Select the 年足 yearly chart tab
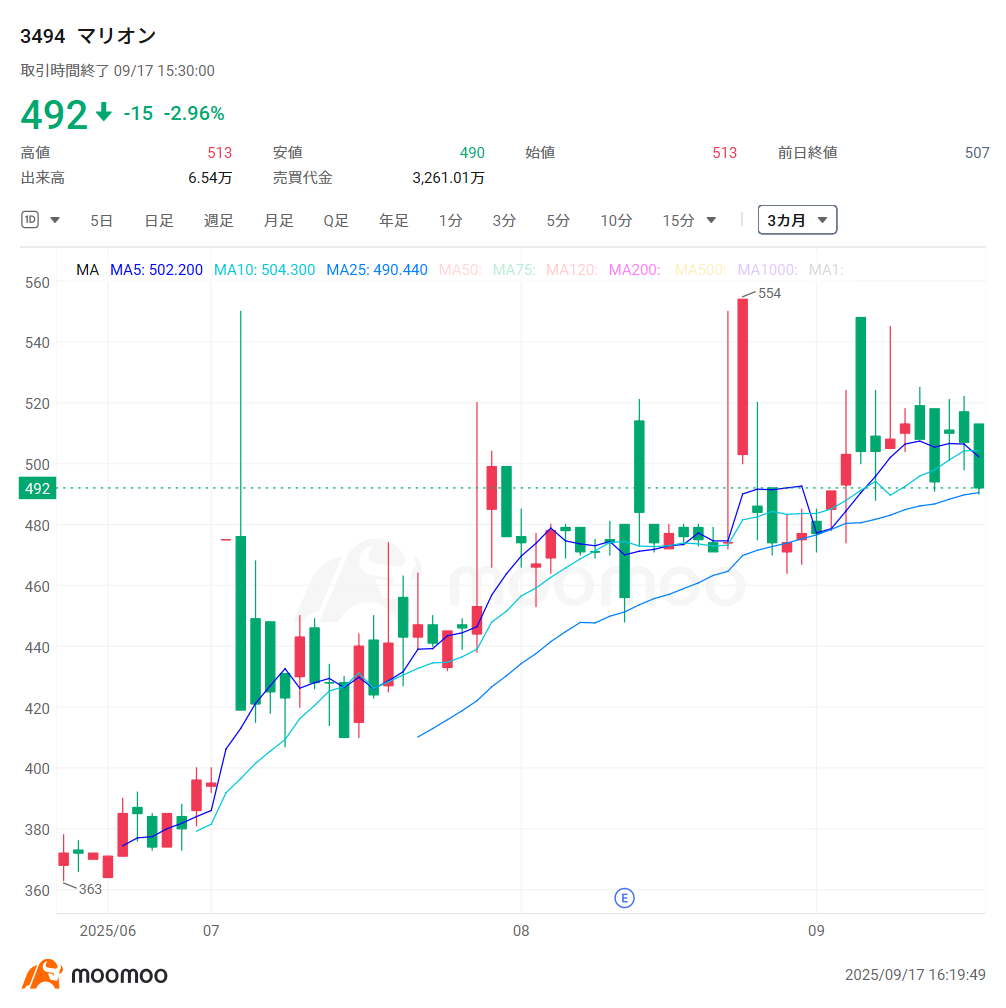Image resolution: width=1006 pixels, height=1008 pixels. [394, 220]
